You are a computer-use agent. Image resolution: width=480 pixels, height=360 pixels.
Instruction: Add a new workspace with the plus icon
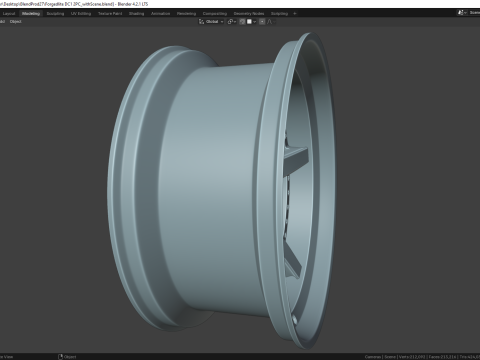point(295,14)
